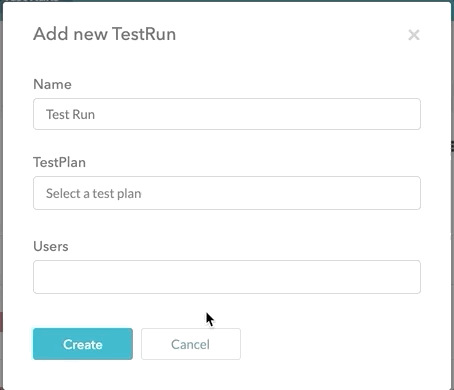This screenshot has width=454, height=390.
Task: Click the Create button
Action: (83, 344)
